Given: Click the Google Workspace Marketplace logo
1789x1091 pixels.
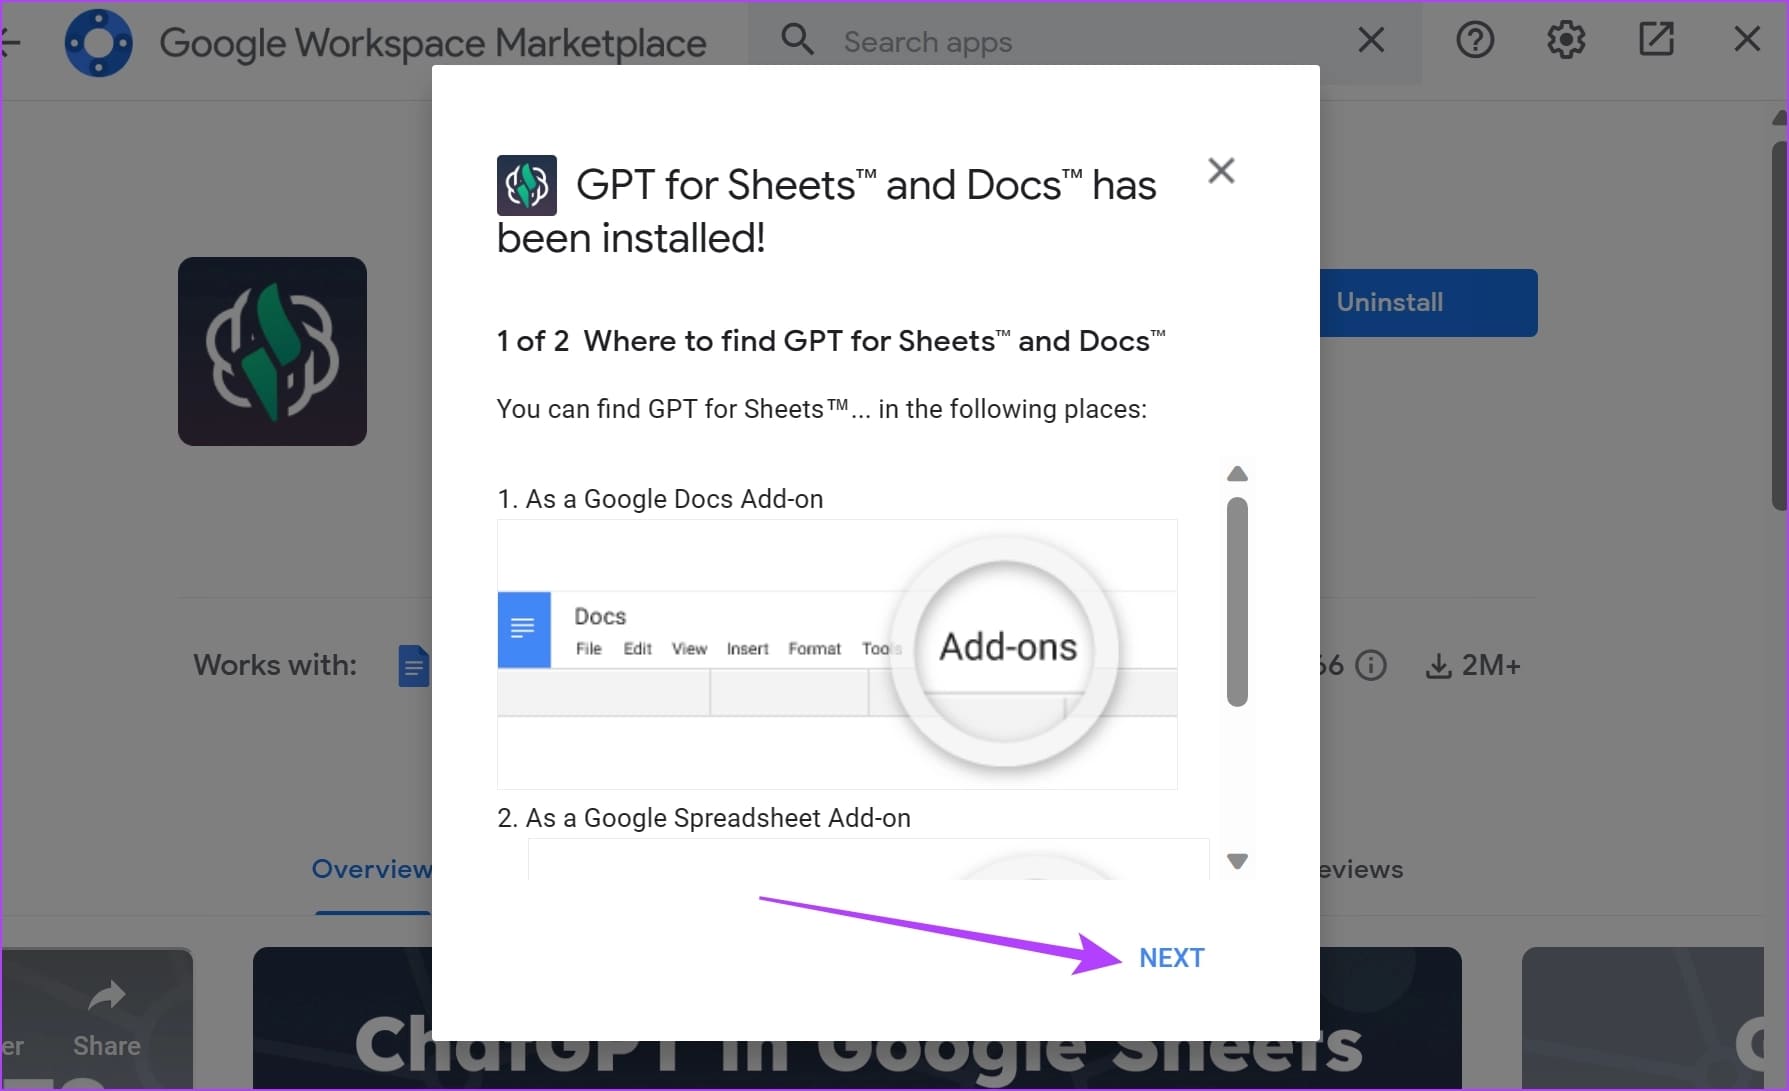Looking at the screenshot, I should click(x=98, y=43).
